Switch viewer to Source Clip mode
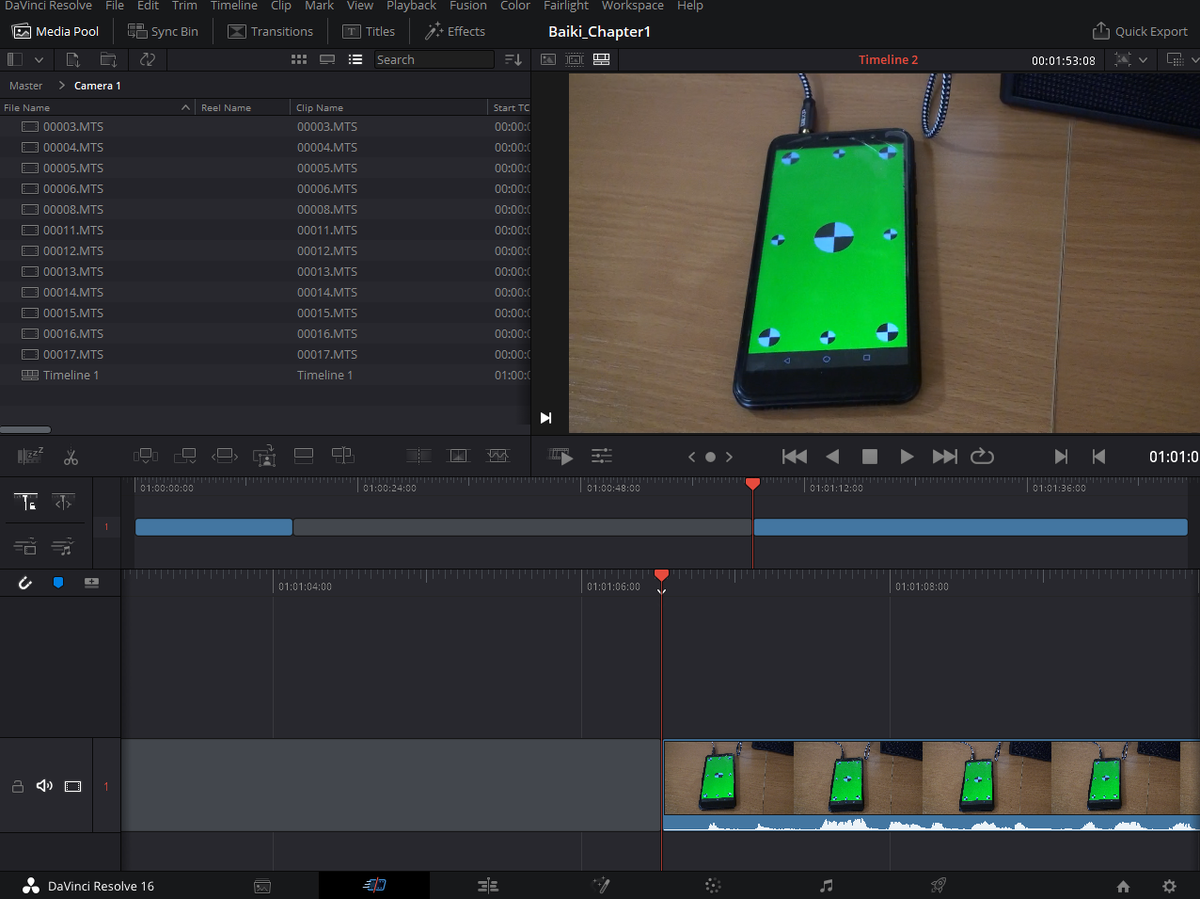 tap(548, 59)
